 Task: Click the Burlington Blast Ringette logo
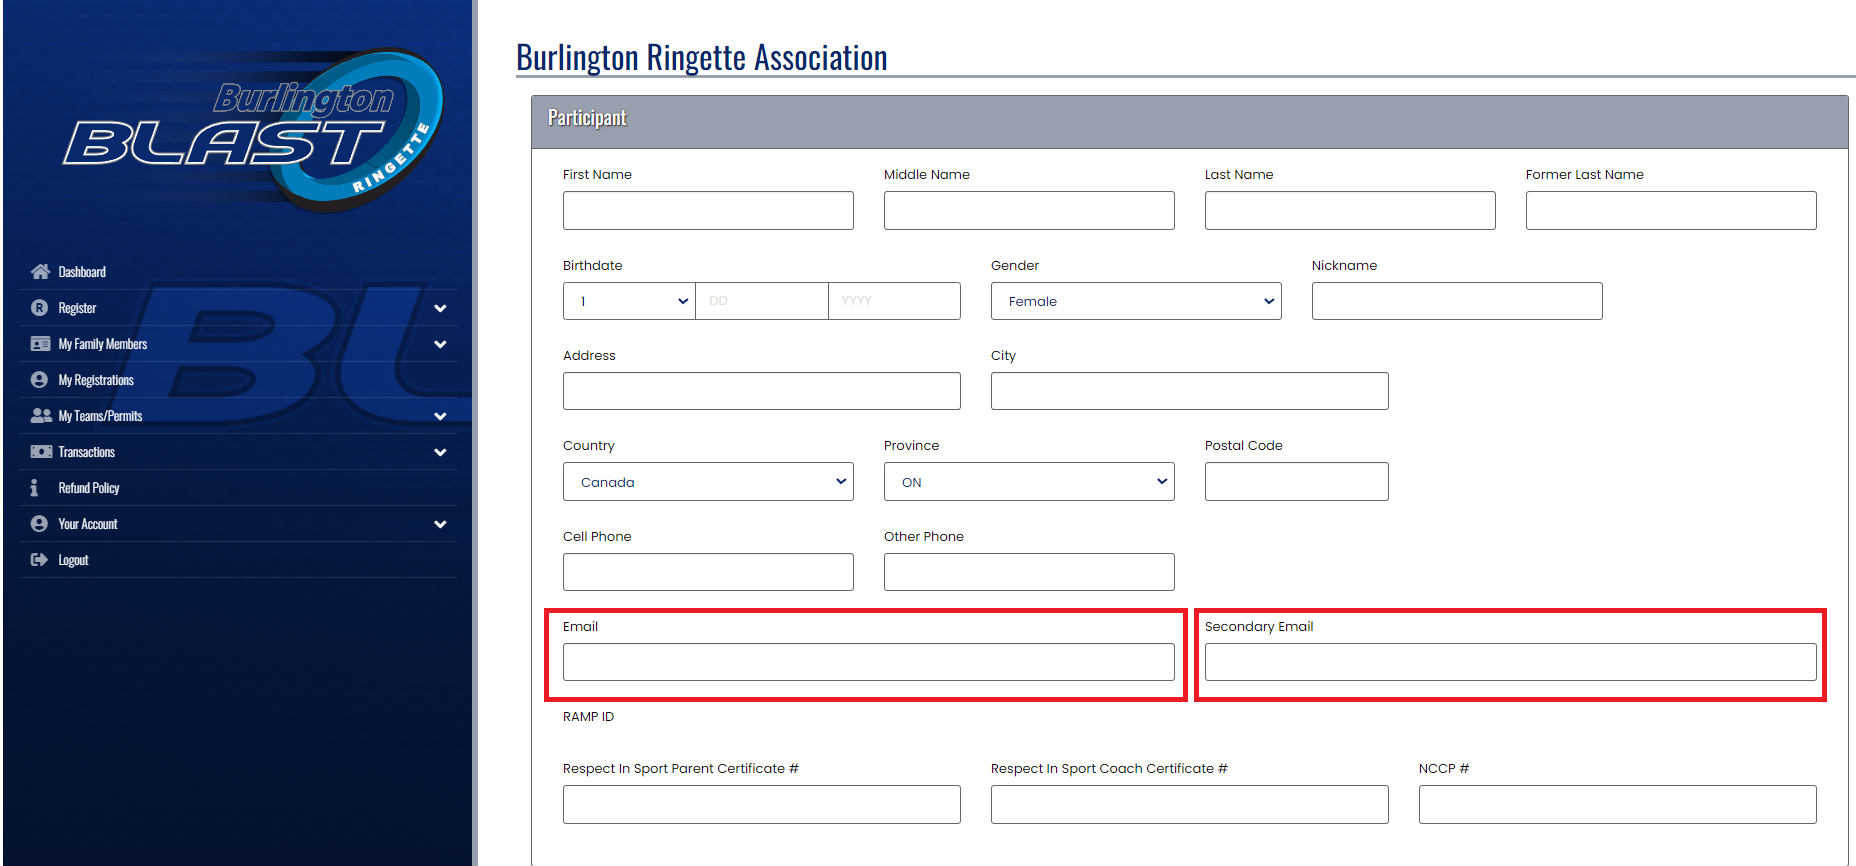click(x=254, y=130)
